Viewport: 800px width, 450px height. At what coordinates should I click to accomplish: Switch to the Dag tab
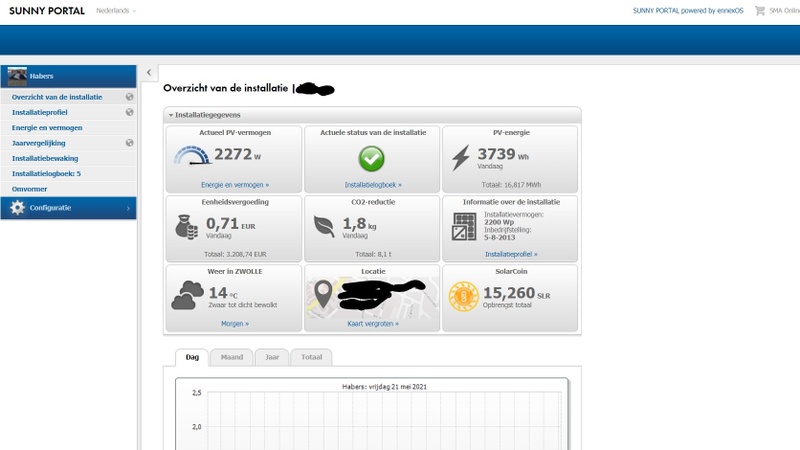point(192,357)
